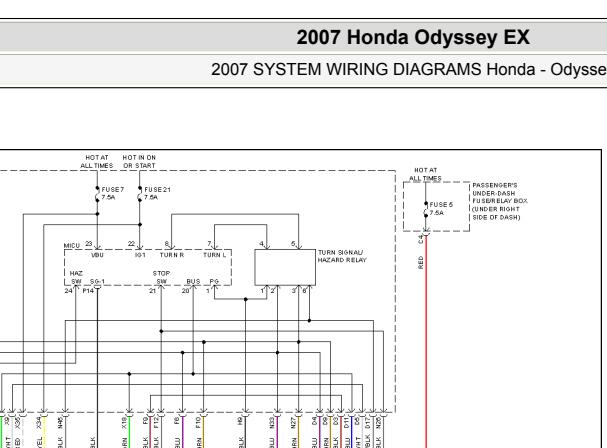Click MICU pin number '20'

(x=185, y=290)
